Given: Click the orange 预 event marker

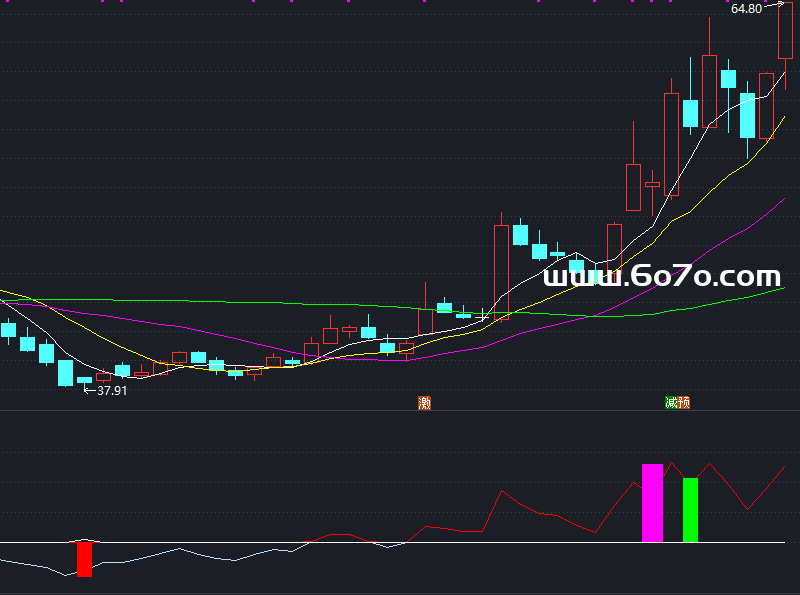Looking at the screenshot, I should pos(683,403).
